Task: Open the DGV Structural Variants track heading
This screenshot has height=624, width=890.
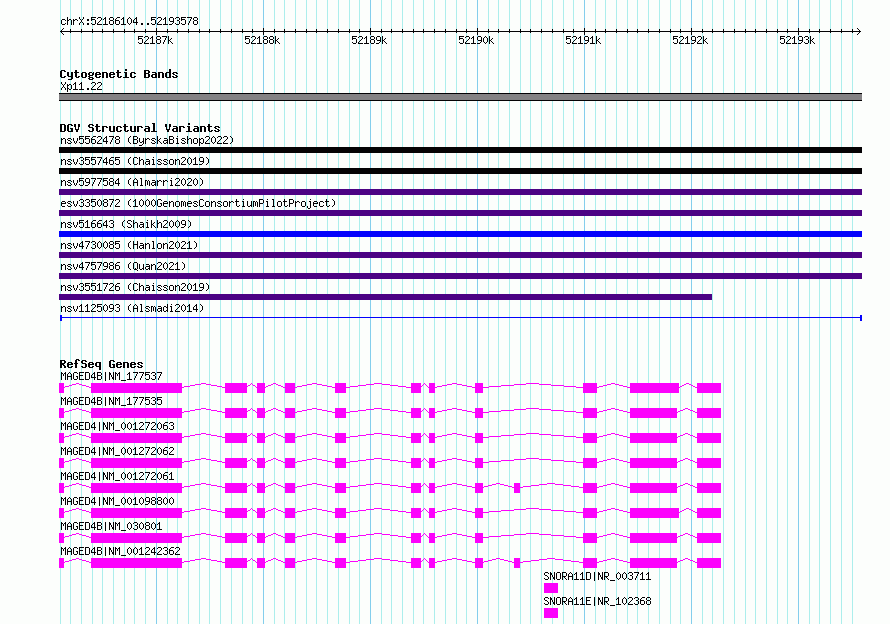Action: coord(140,128)
